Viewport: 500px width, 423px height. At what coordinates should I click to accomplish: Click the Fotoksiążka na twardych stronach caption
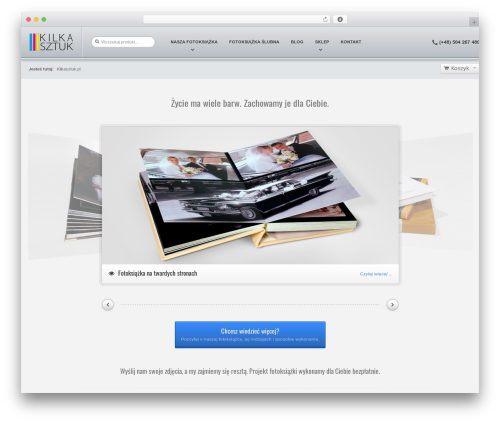(x=157, y=273)
